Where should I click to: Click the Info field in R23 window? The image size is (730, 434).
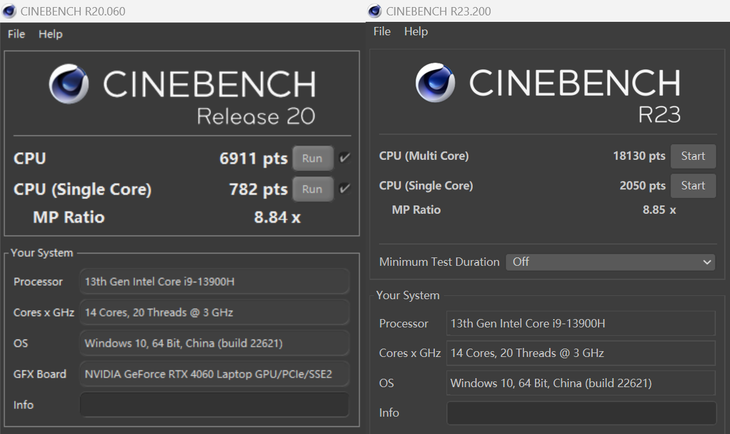pyautogui.click(x=581, y=413)
